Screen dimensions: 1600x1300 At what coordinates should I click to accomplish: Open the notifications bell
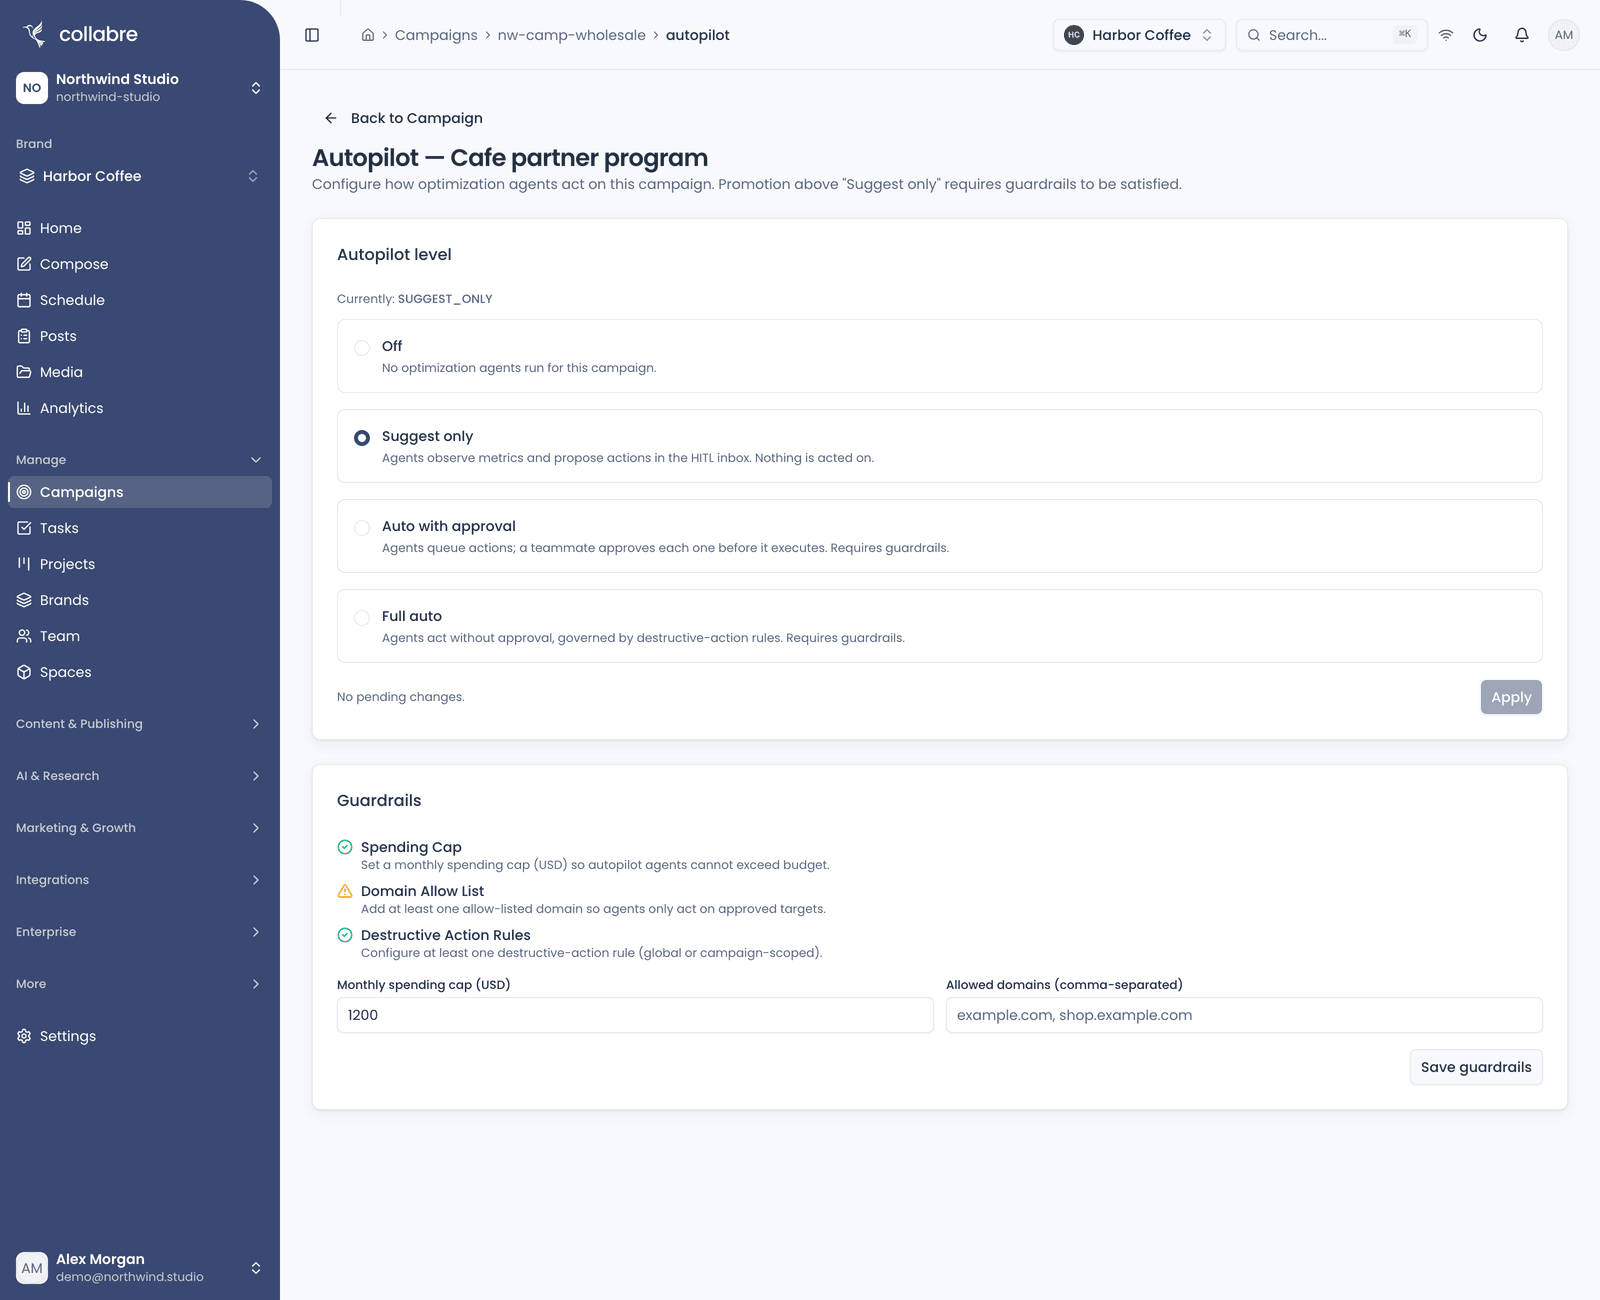point(1522,35)
